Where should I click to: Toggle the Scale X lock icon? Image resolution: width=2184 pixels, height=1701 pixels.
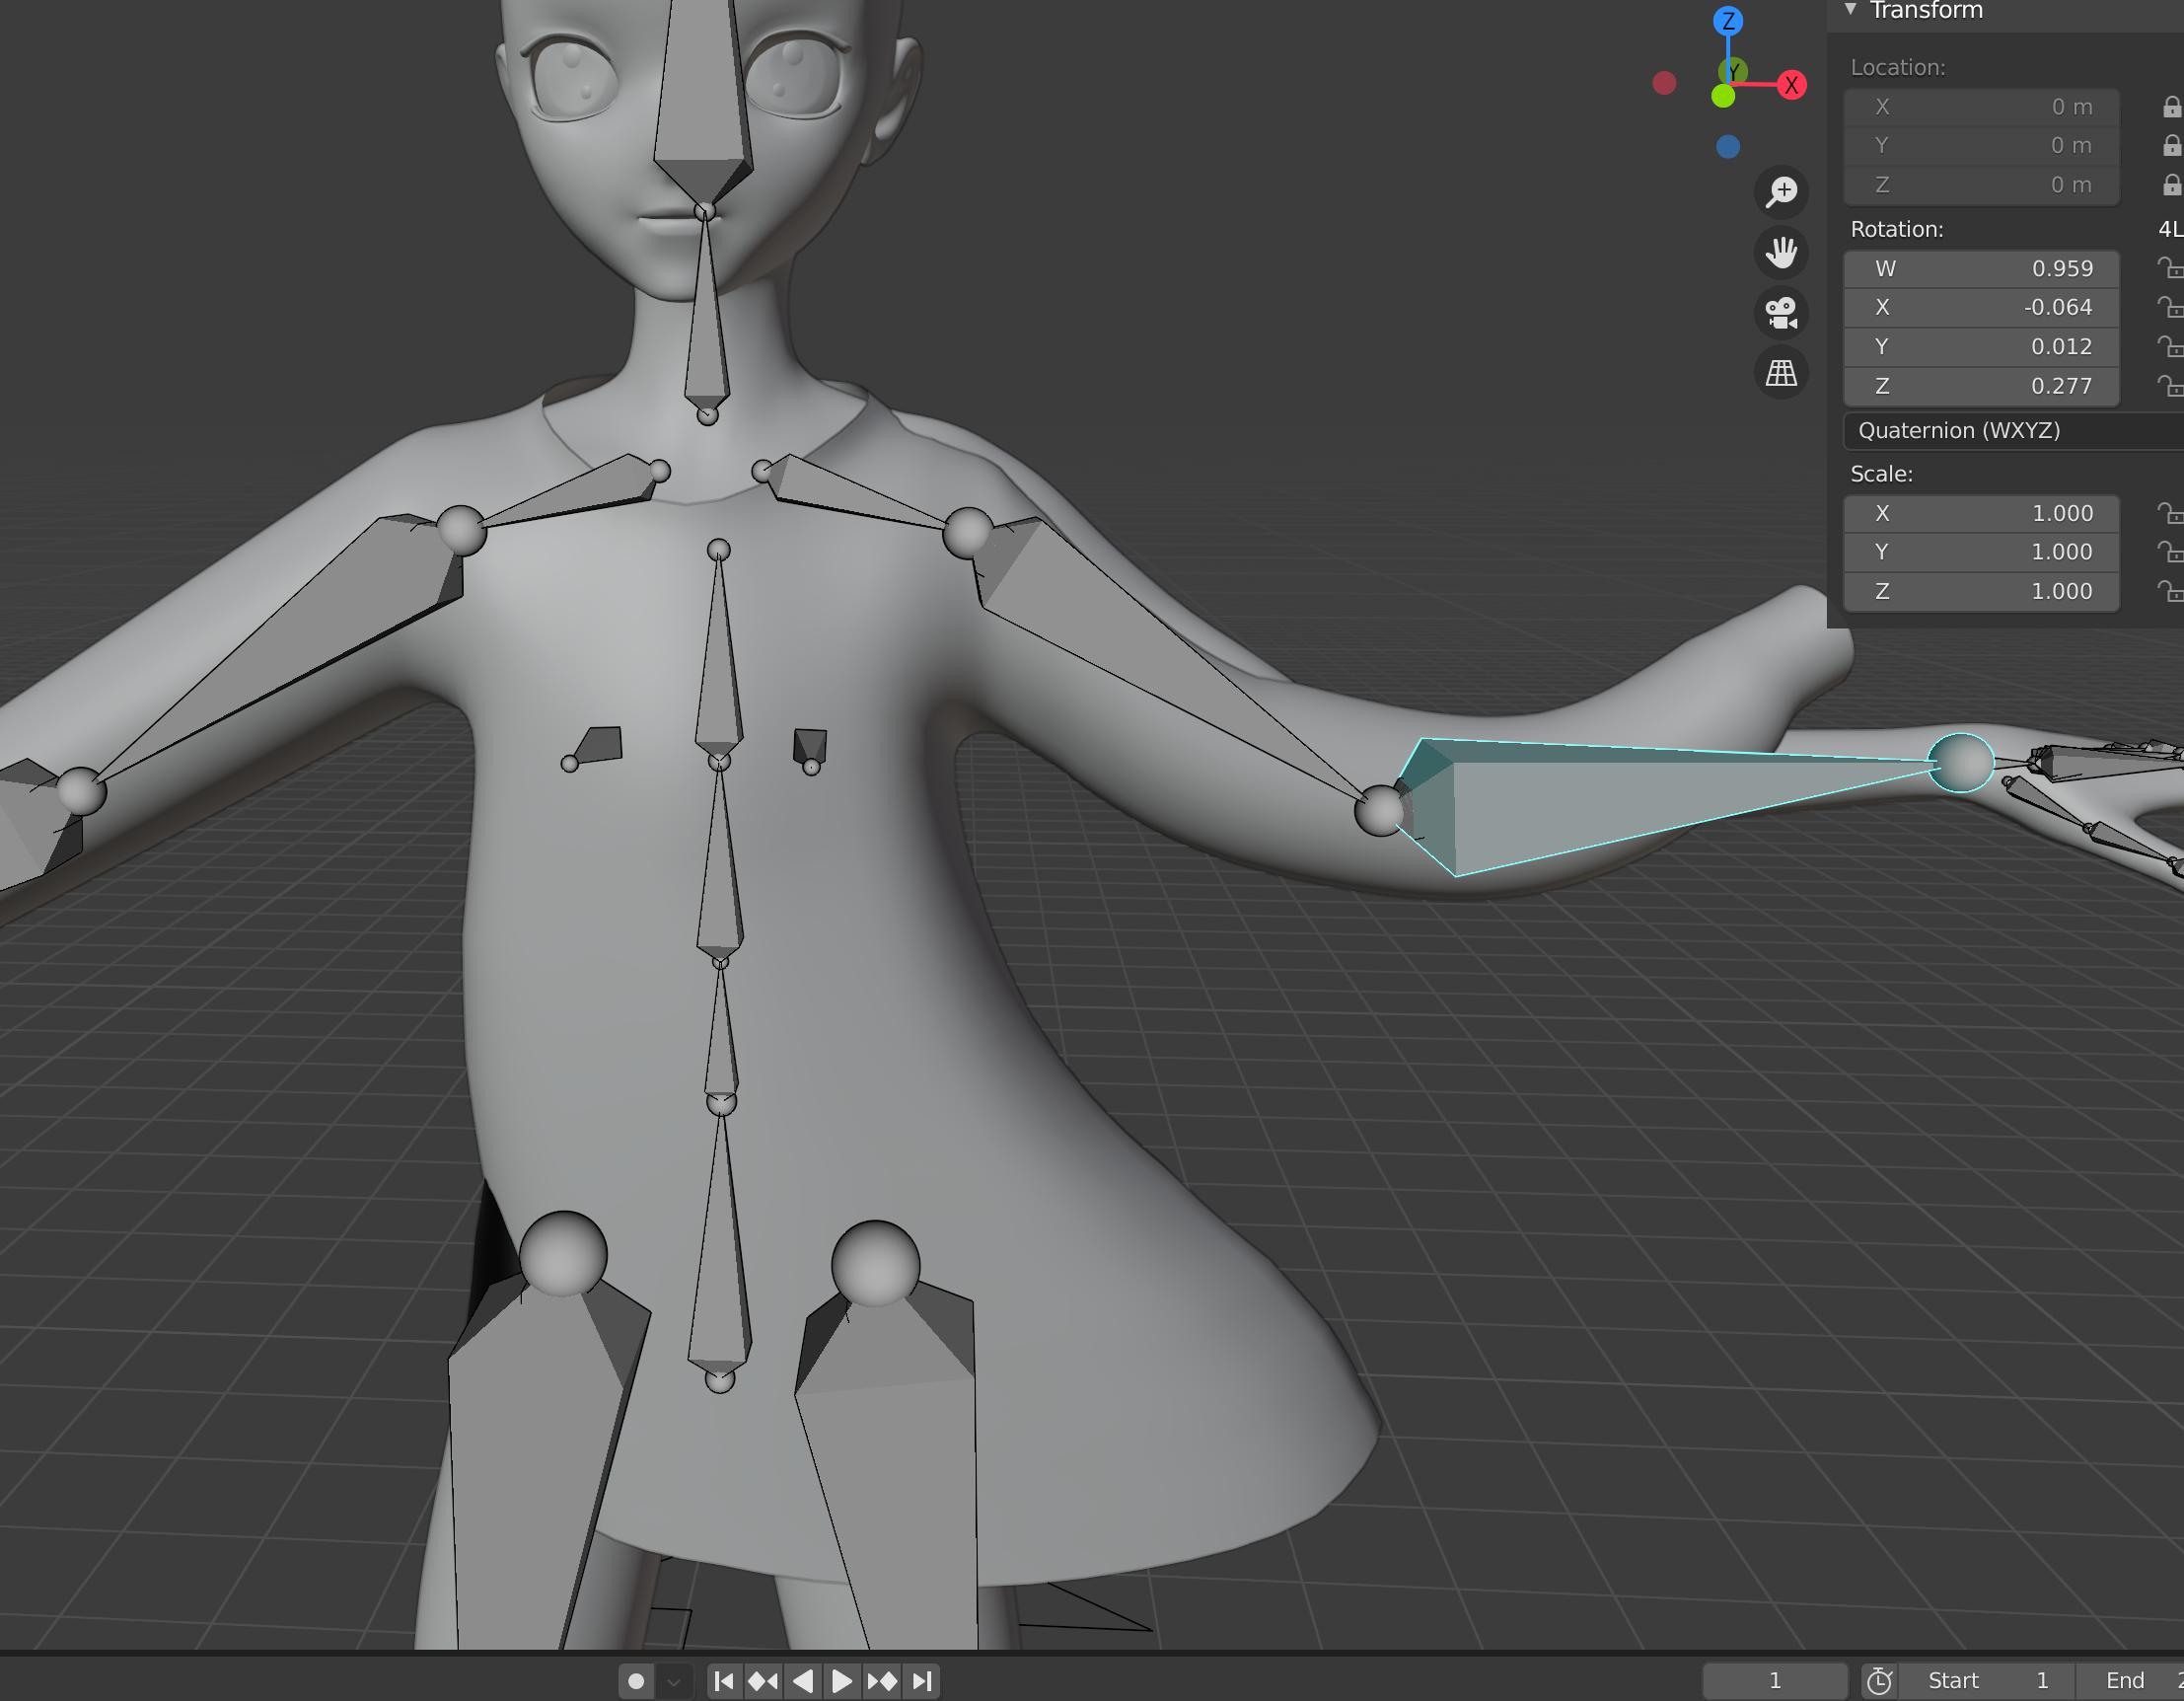coord(2169,513)
